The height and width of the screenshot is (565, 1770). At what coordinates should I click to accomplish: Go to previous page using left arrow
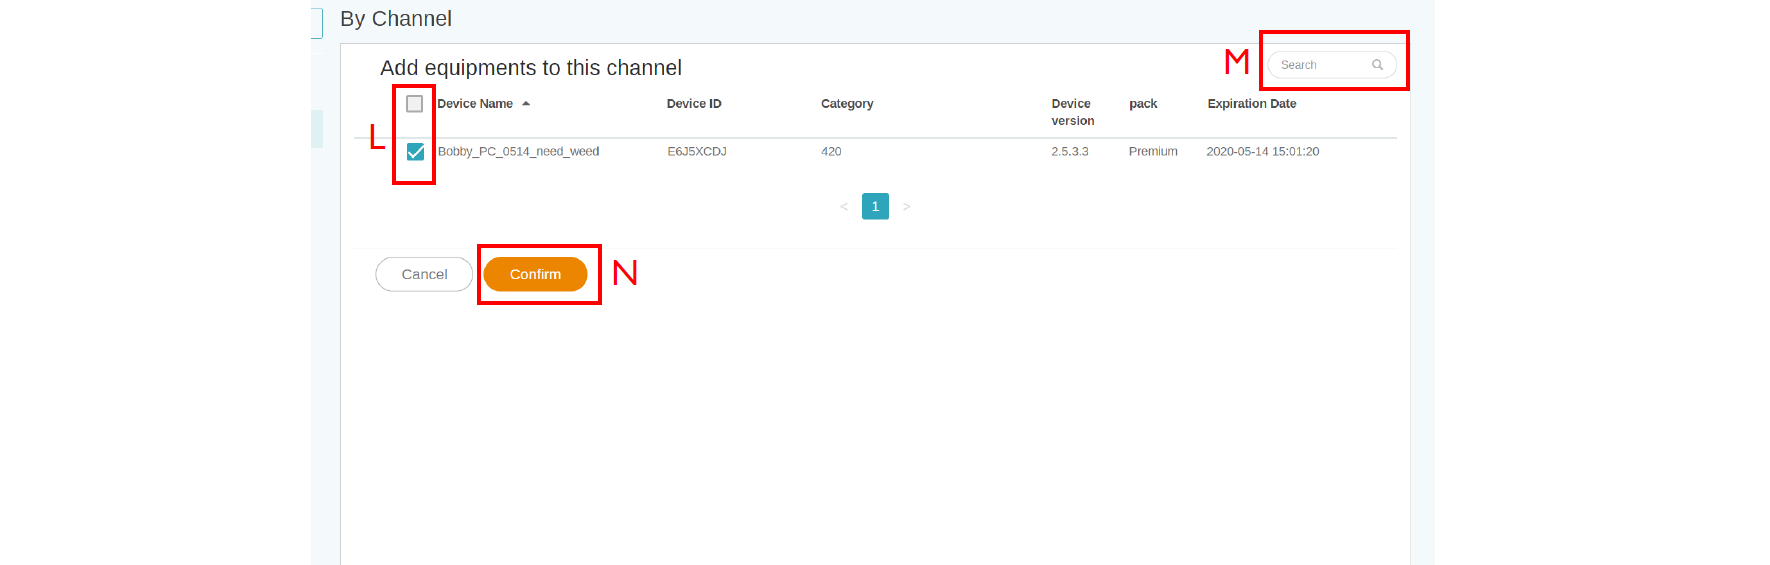point(844,207)
